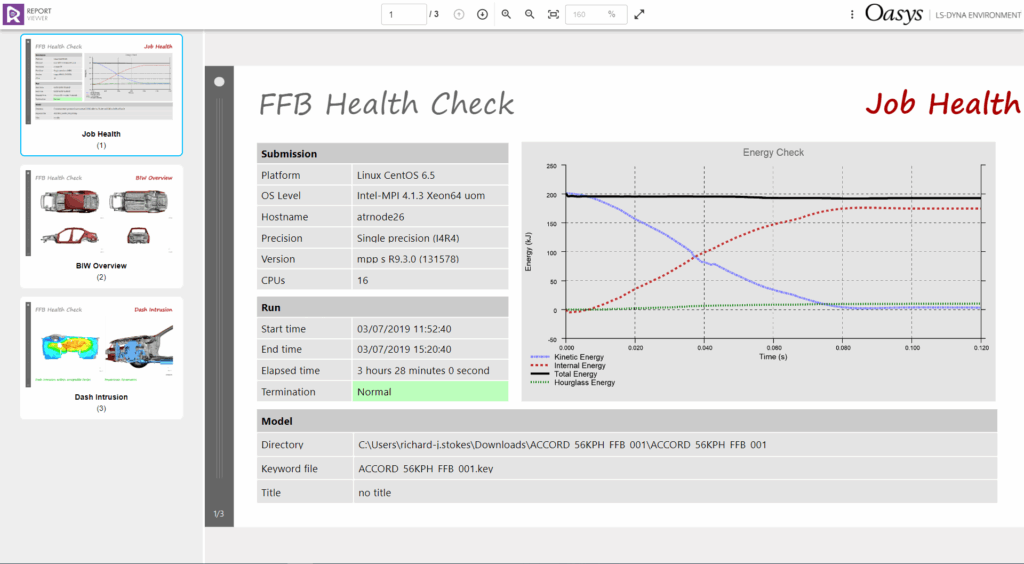This screenshot has height=564, width=1024.
Task: Enter fullscreen with the expand arrows icon
Action: click(640, 14)
